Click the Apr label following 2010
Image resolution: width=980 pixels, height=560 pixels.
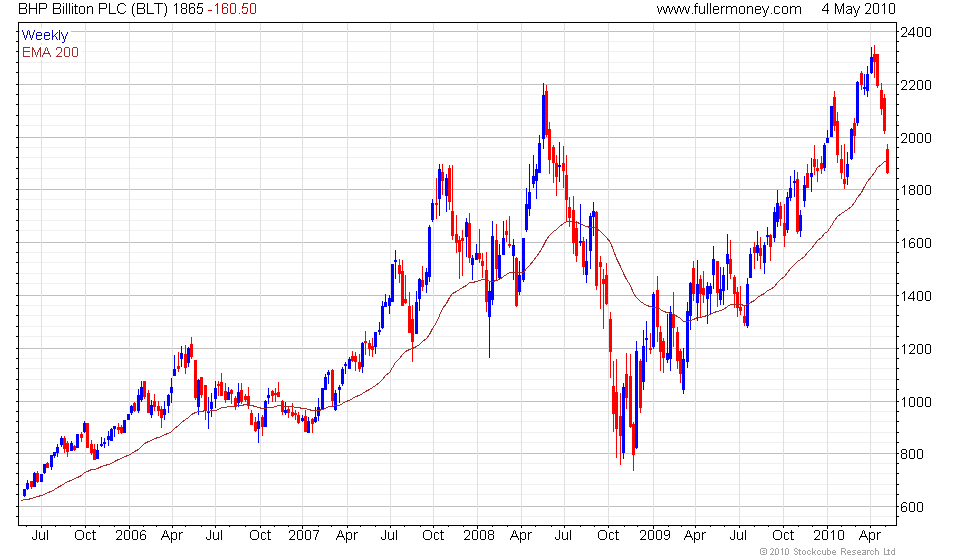tap(870, 536)
